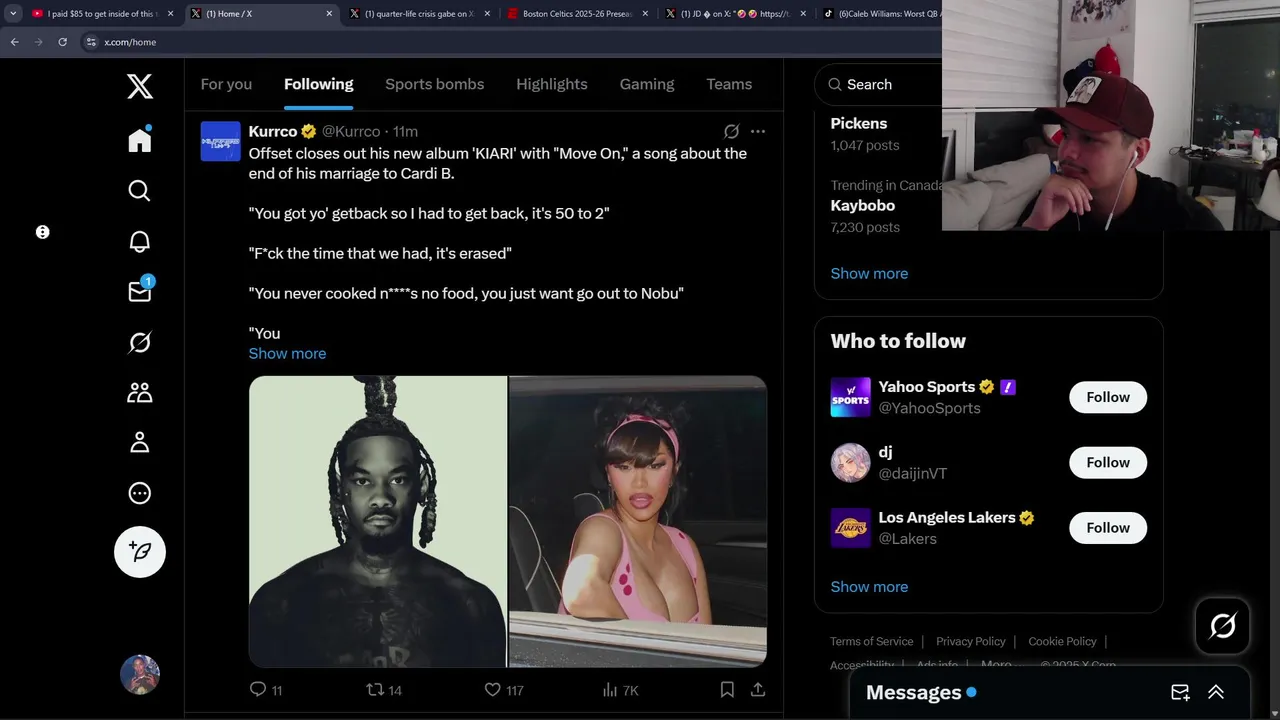Open Communities people icon
This screenshot has height=720, width=1280.
tap(140, 392)
